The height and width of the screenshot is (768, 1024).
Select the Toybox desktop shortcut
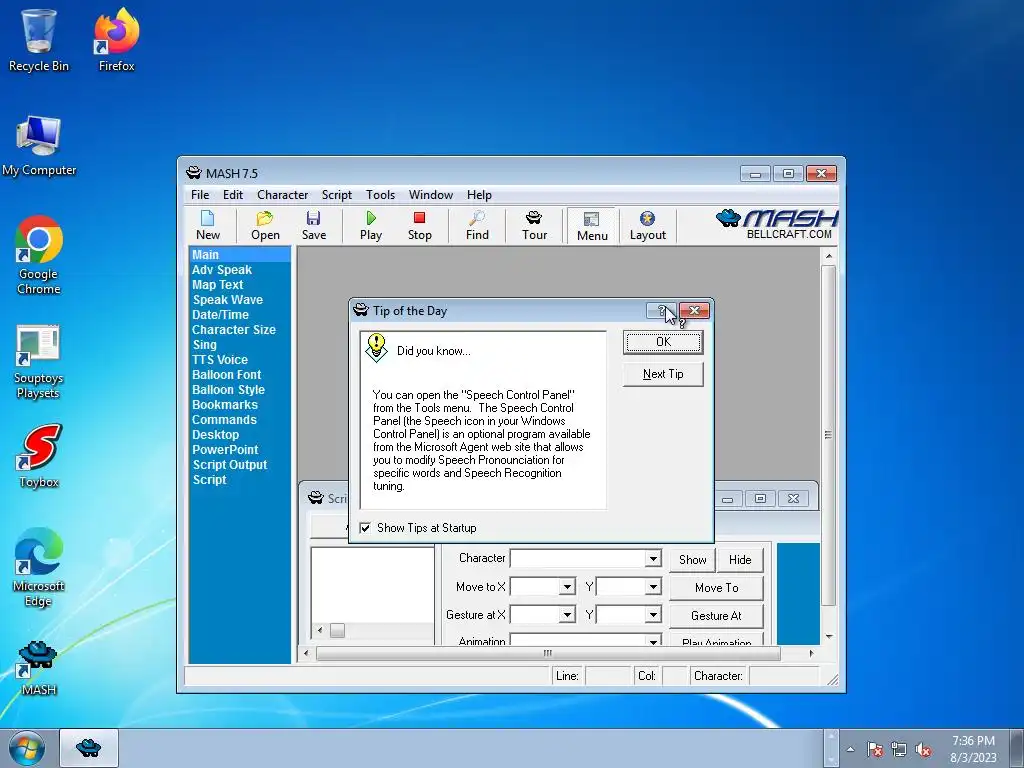39,456
